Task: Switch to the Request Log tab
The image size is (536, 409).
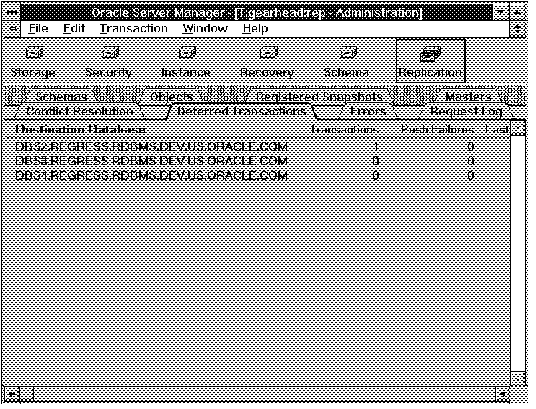Action: 466,111
